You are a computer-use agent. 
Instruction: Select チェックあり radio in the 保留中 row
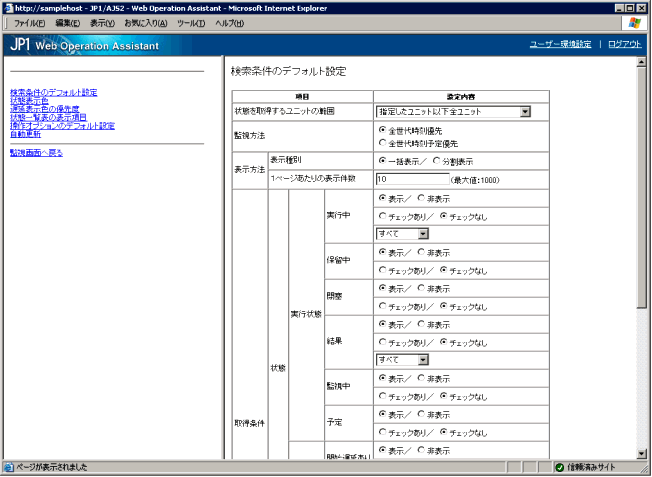(x=382, y=270)
